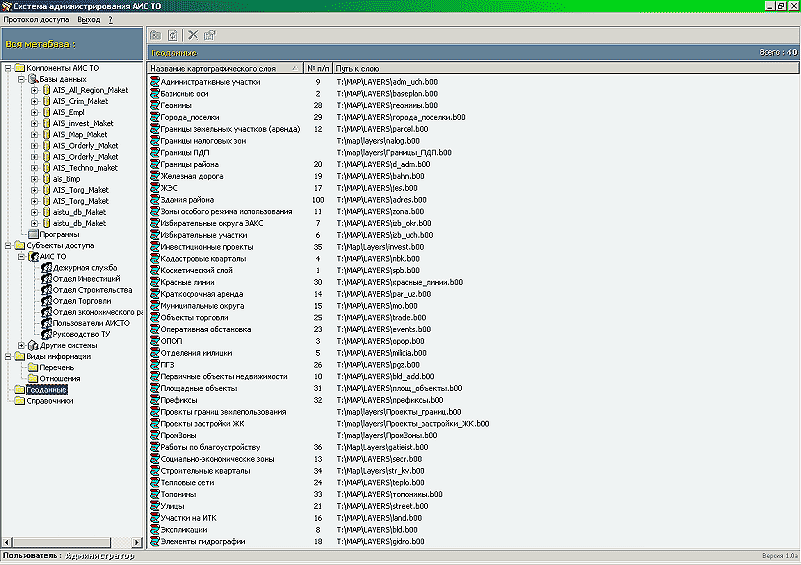This screenshot has width=801, height=565.
Task: Sort by Название картографического слоя column header
Action: coord(222,68)
